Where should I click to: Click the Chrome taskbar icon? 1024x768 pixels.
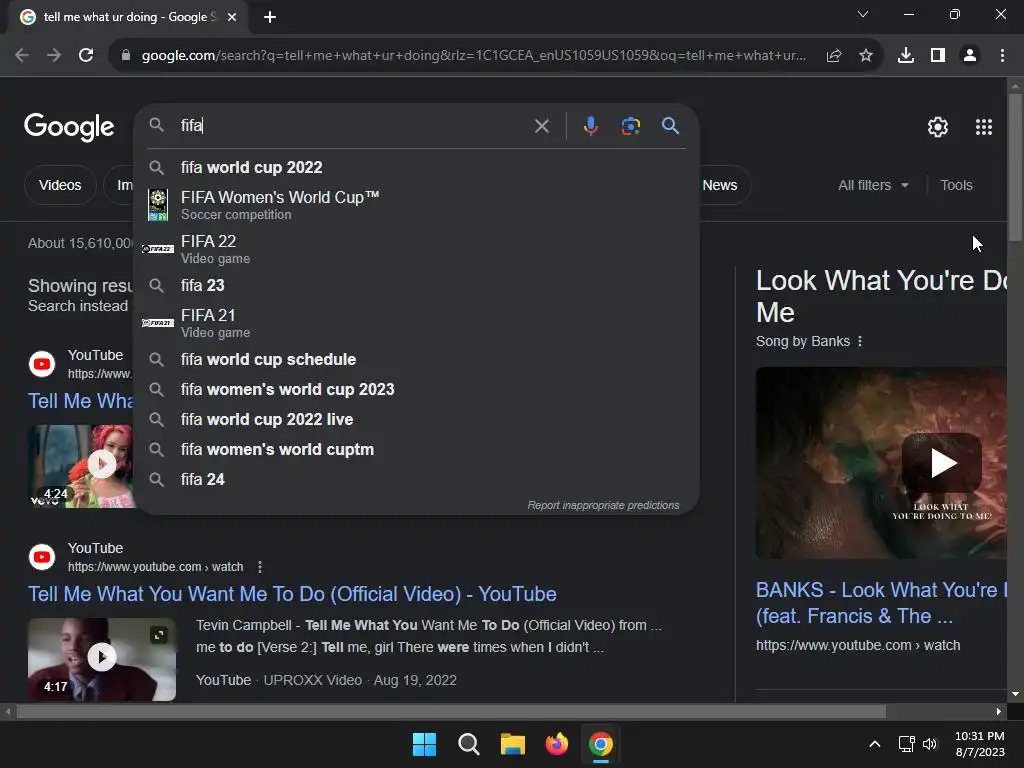[601, 744]
